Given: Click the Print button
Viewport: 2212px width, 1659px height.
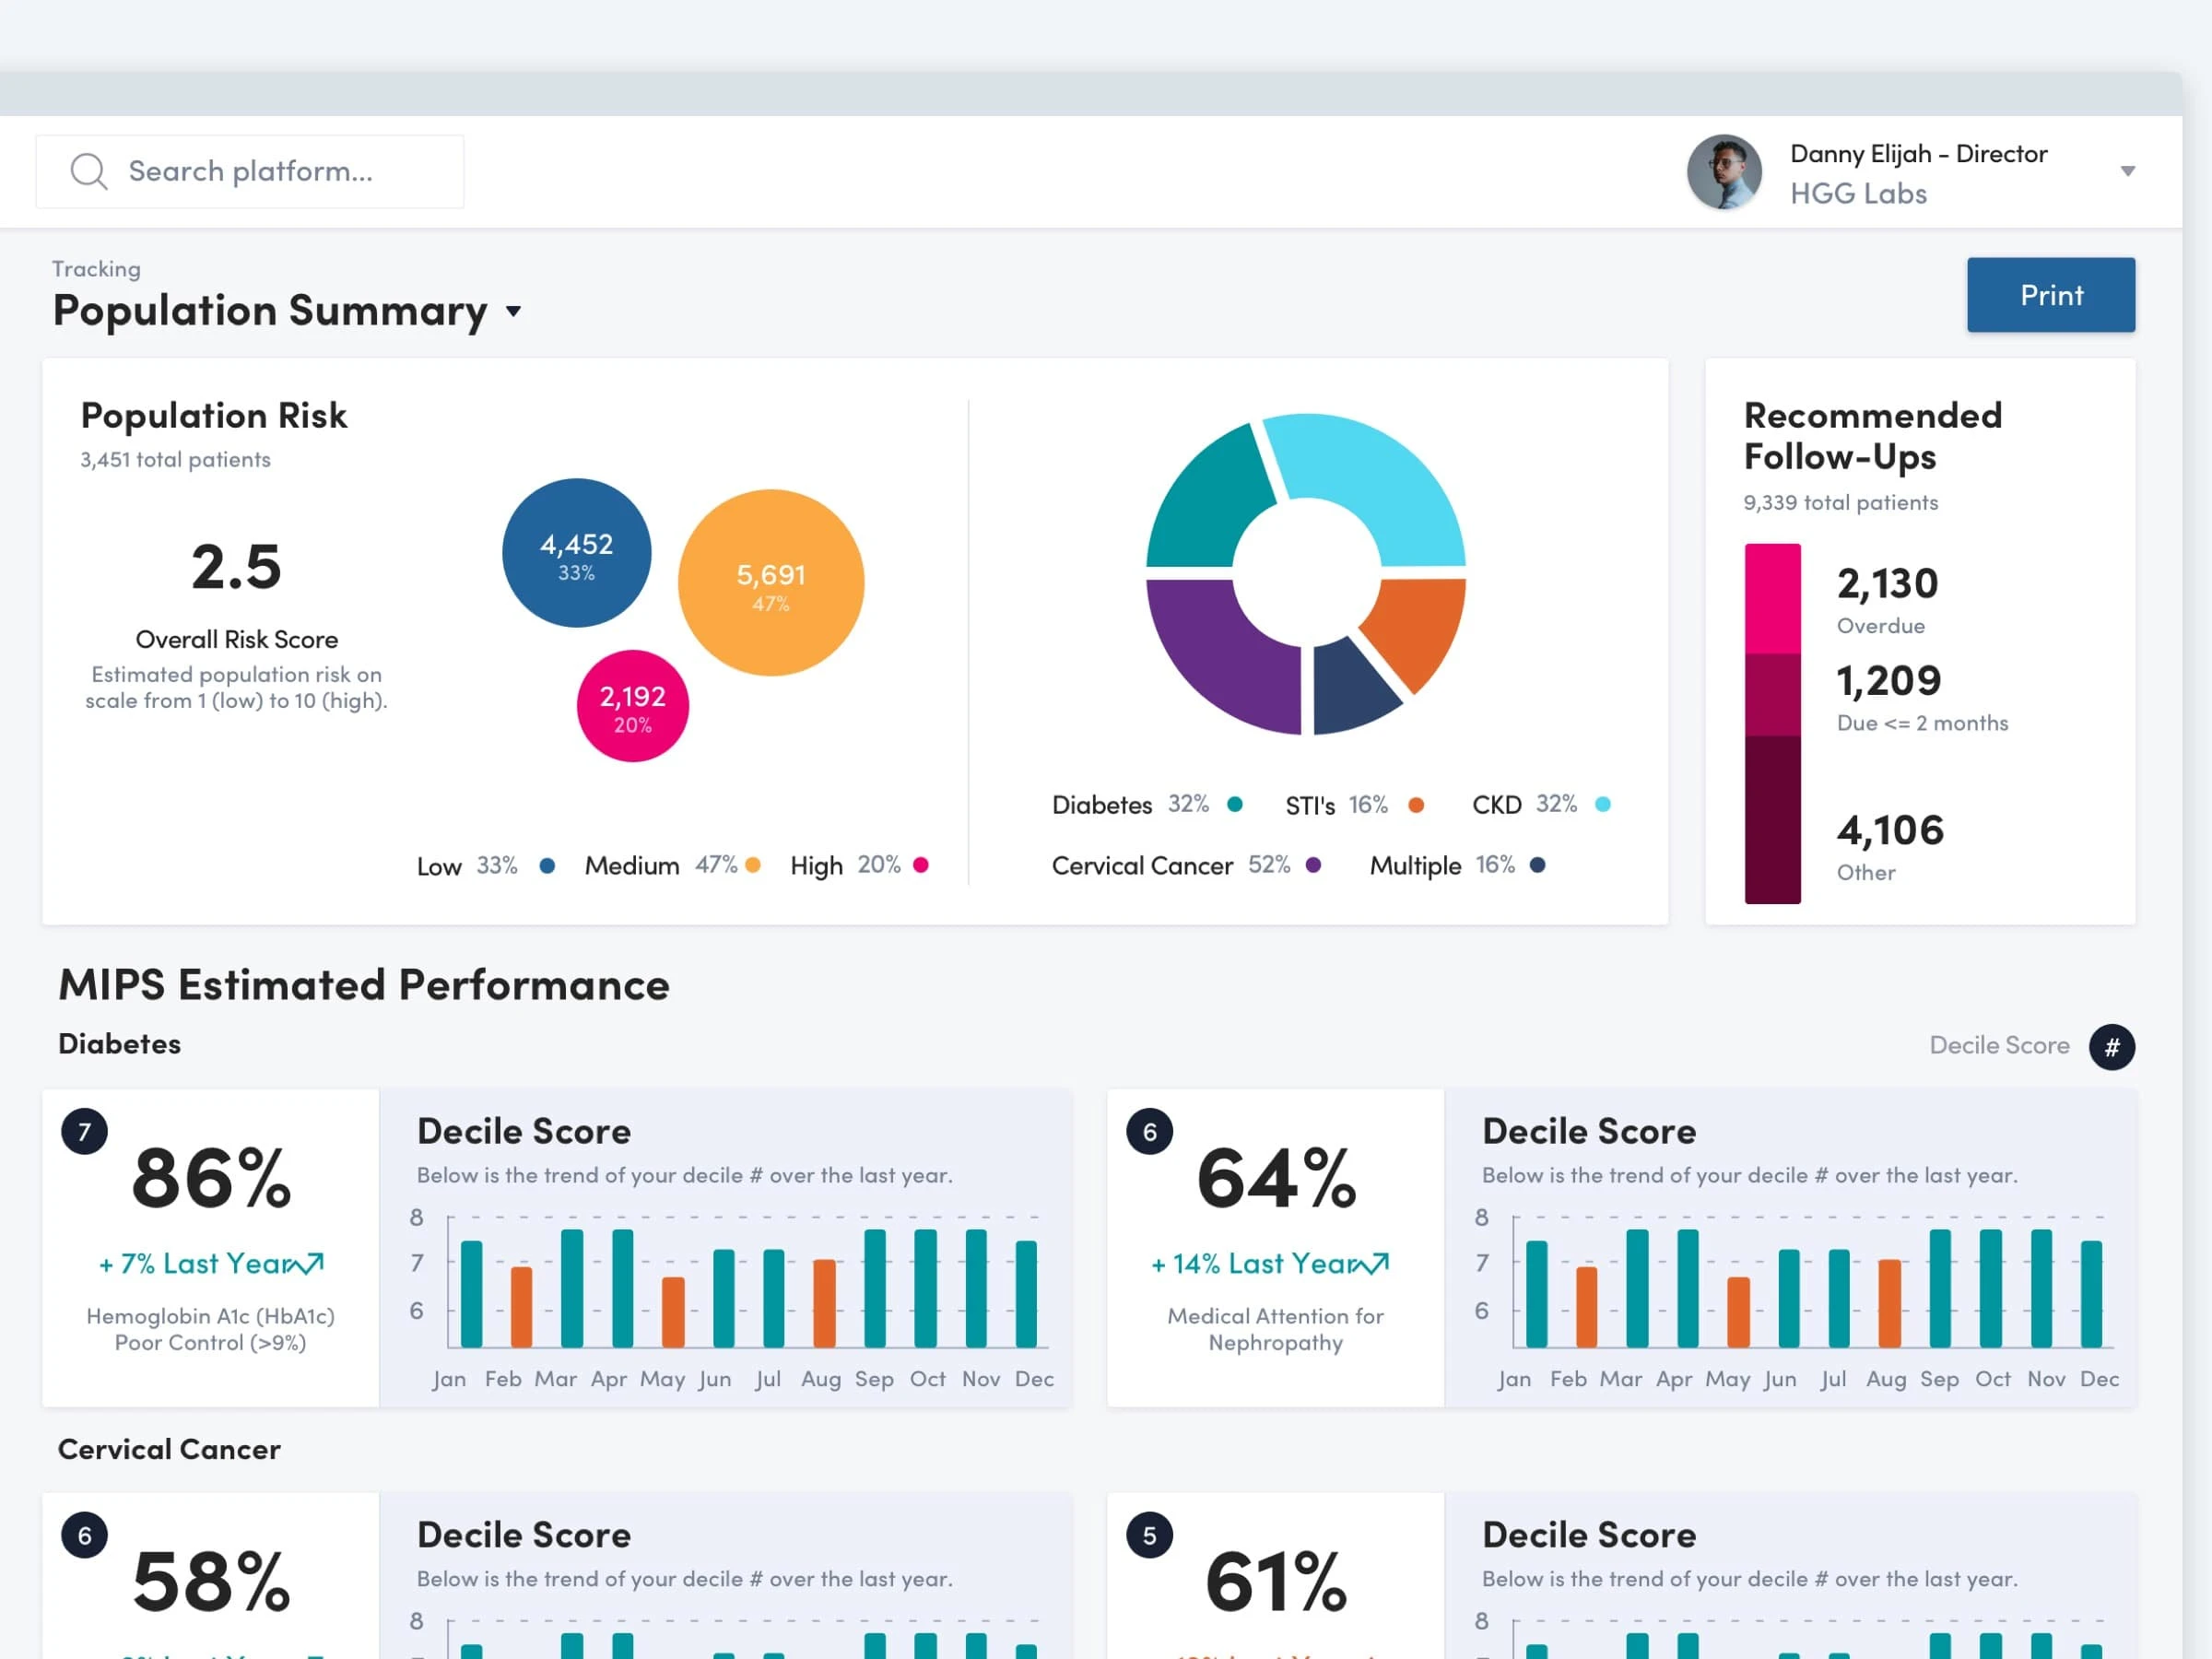Looking at the screenshot, I should tap(2051, 295).
